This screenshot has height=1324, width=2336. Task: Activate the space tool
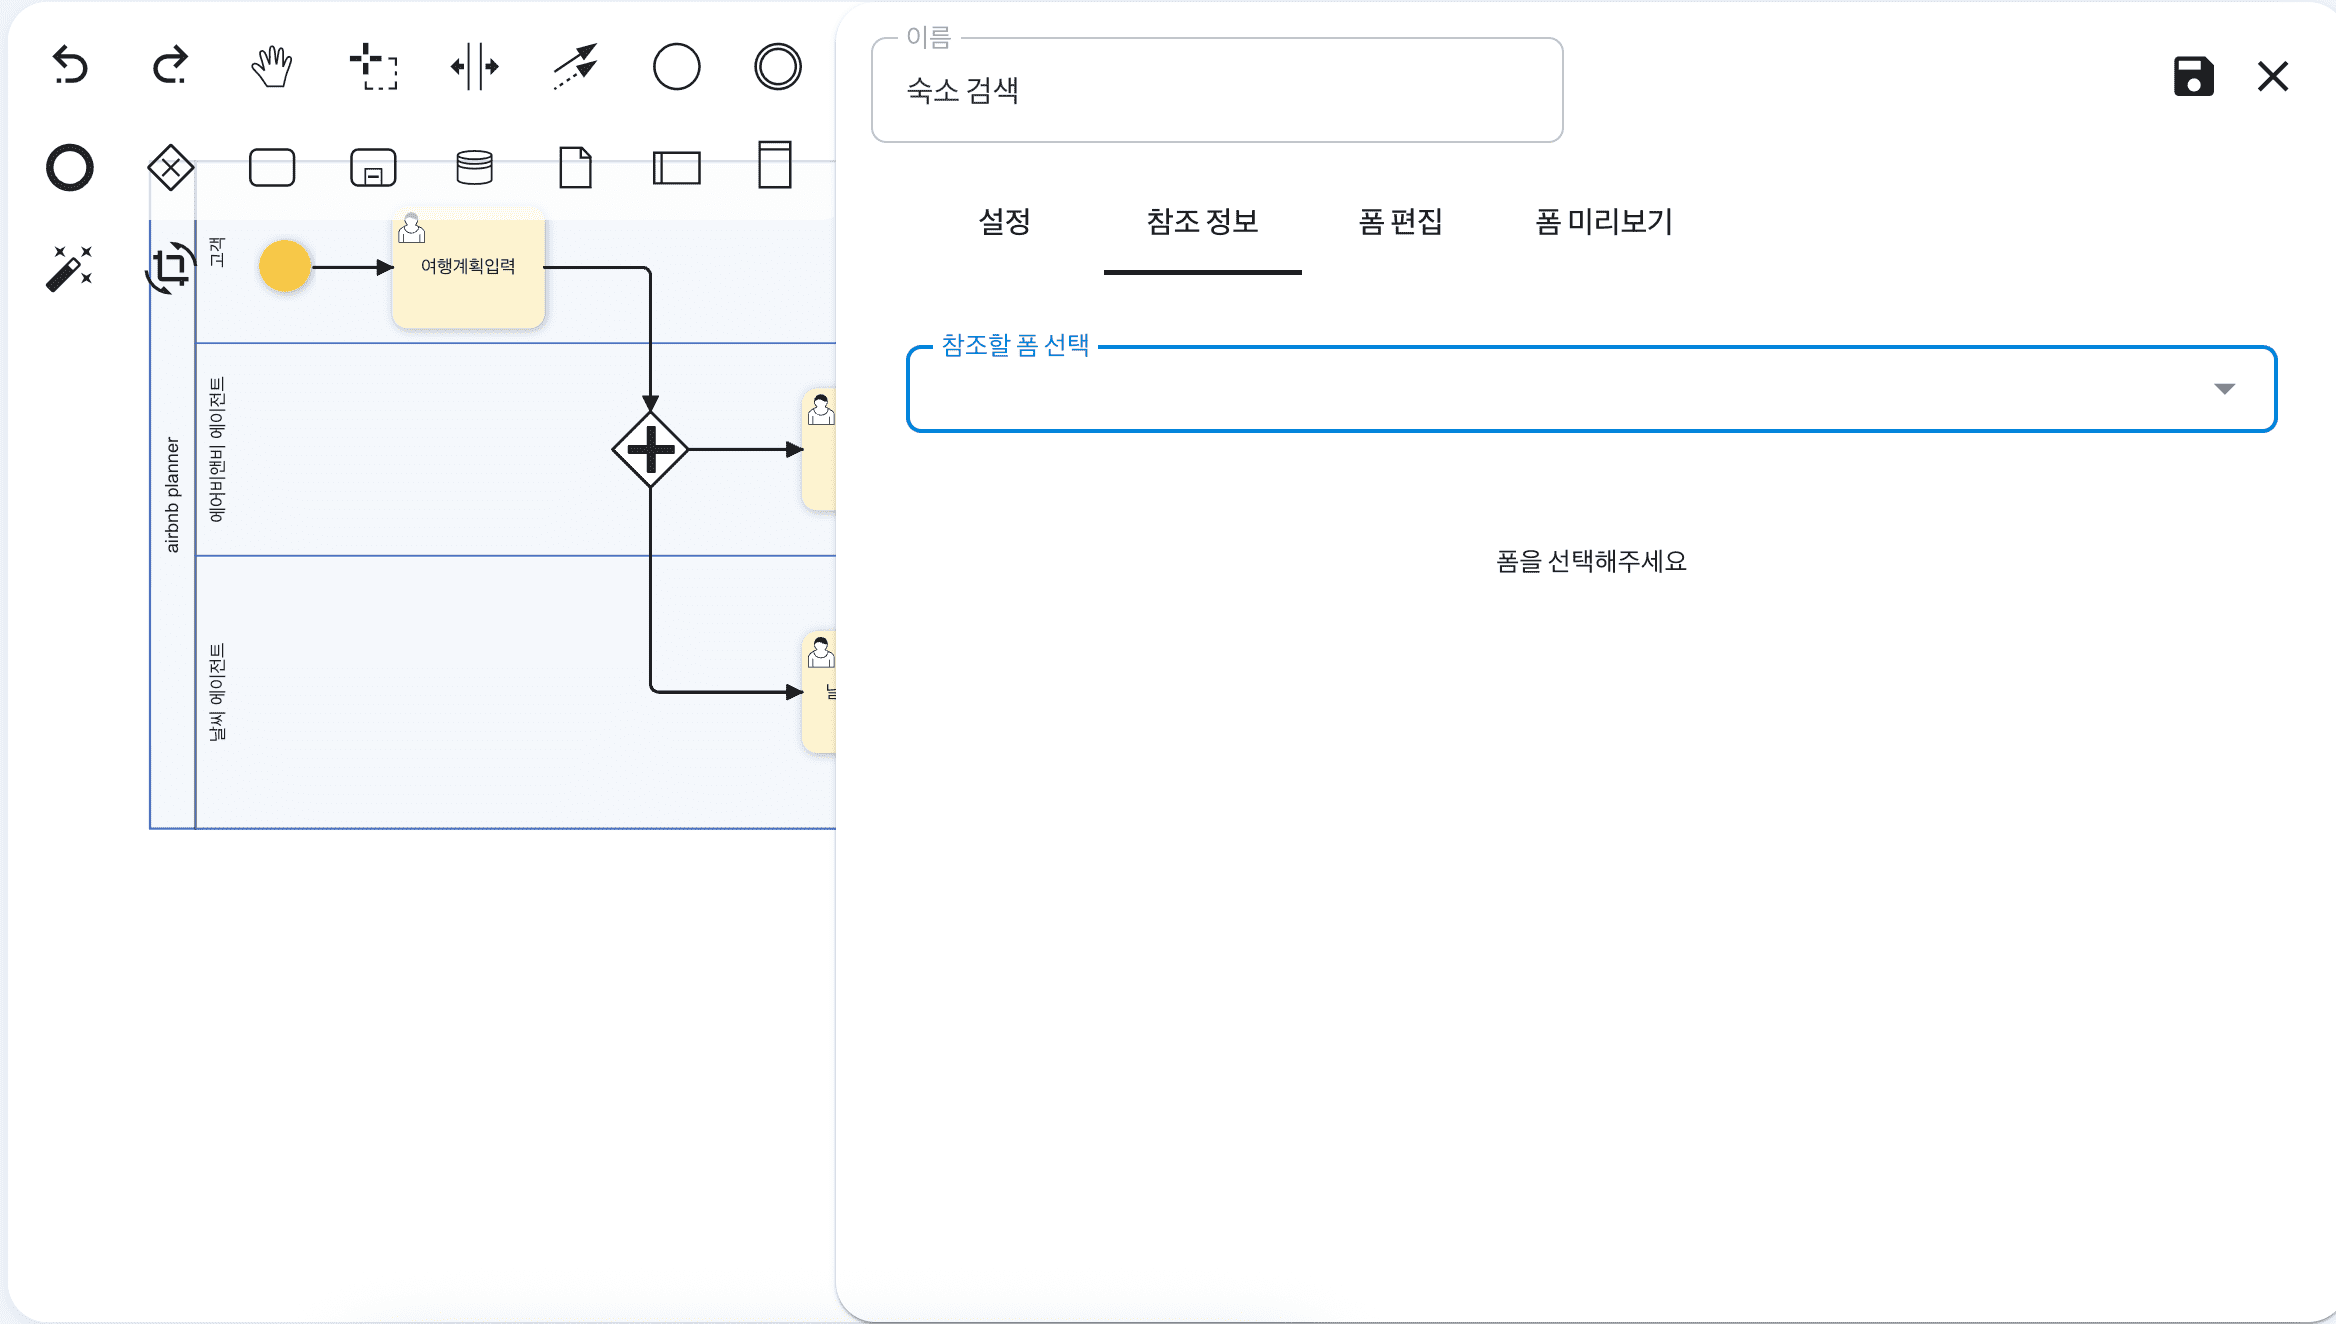pos(474,67)
